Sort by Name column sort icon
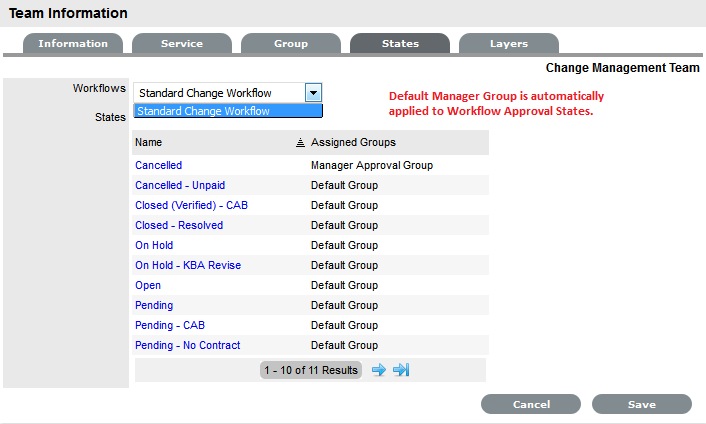 tap(300, 143)
